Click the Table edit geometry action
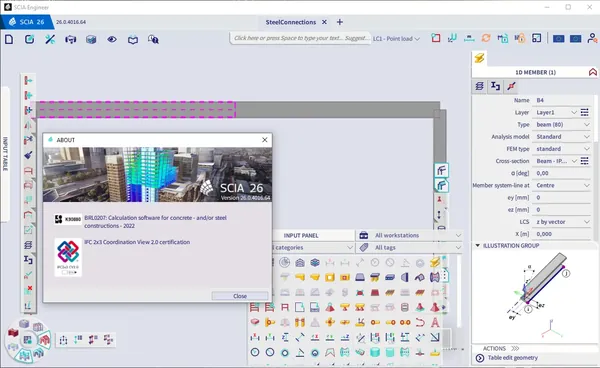 click(x=512, y=358)
